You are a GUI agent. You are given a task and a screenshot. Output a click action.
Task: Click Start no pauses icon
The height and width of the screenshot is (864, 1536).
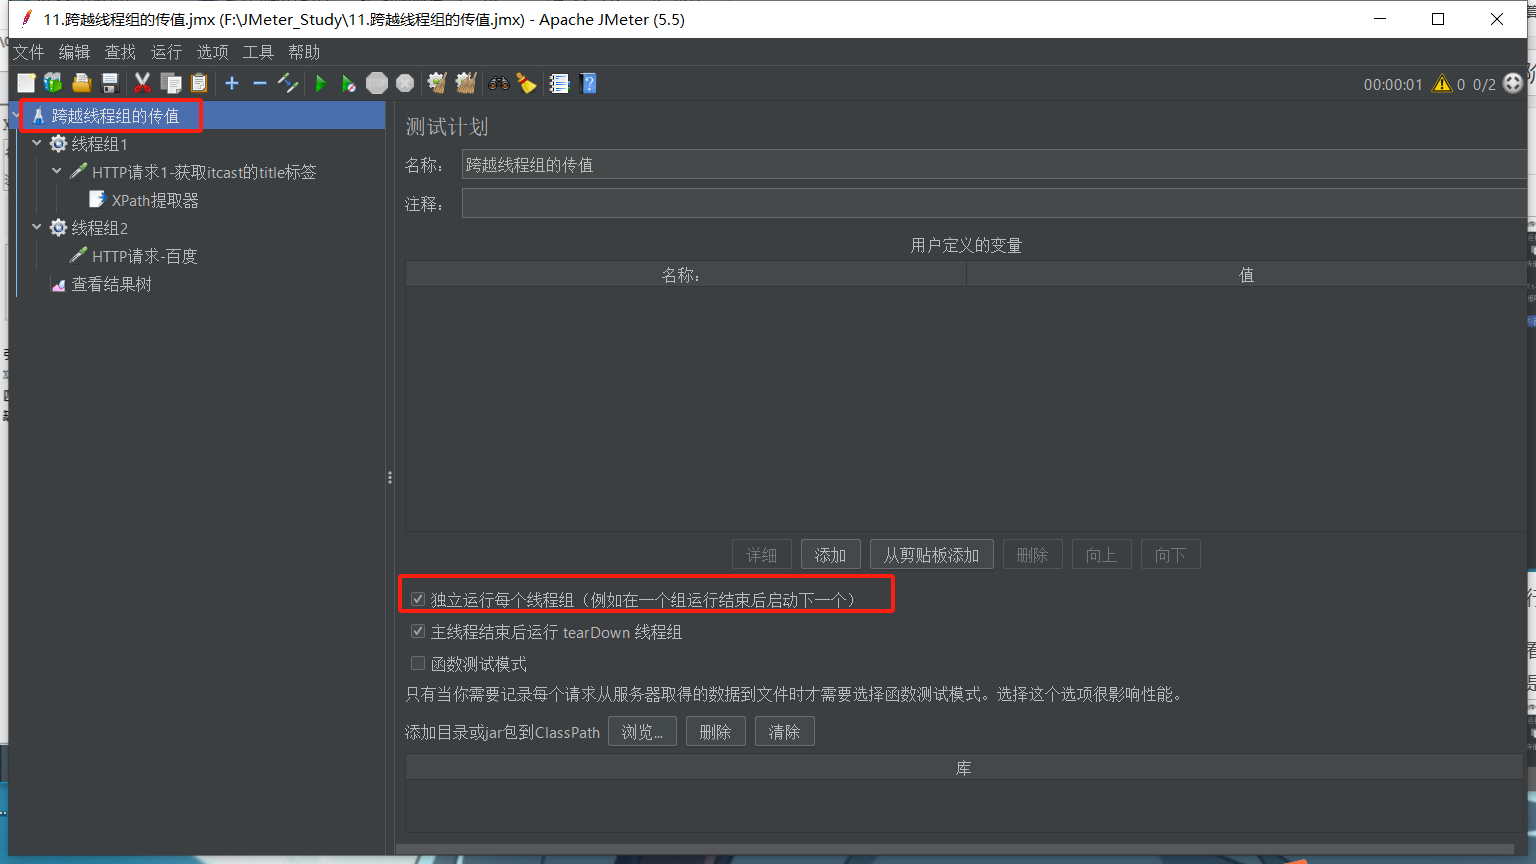[349, 83]
